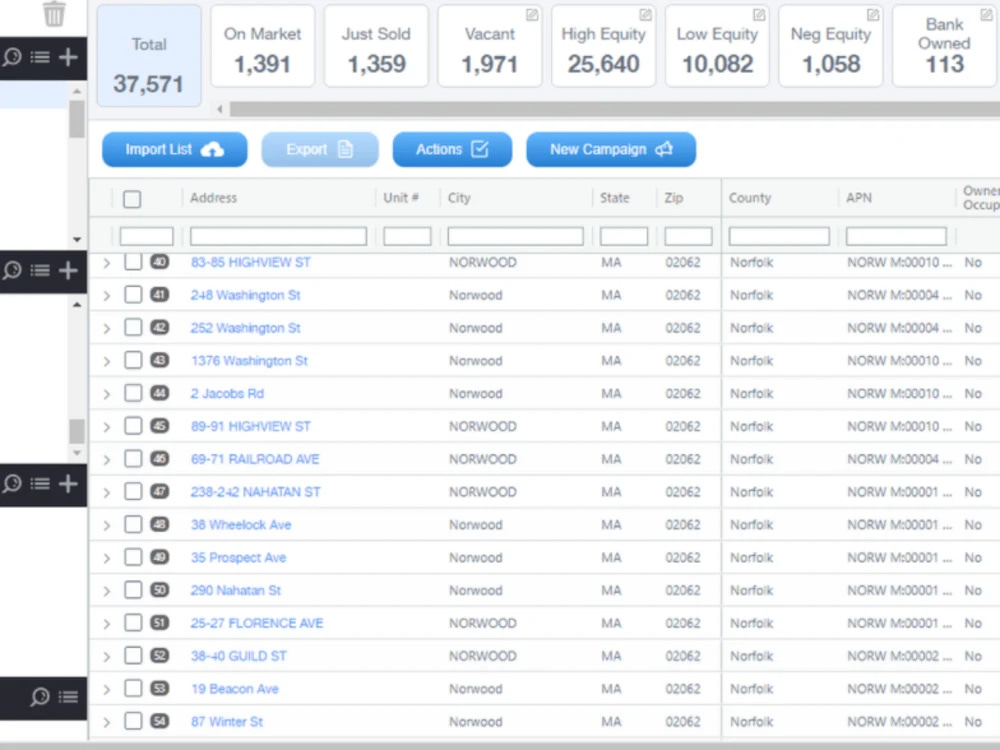Click the left arrow of horizontal cards scrollbar
The image size is (1000, 750).
(220, 109)
